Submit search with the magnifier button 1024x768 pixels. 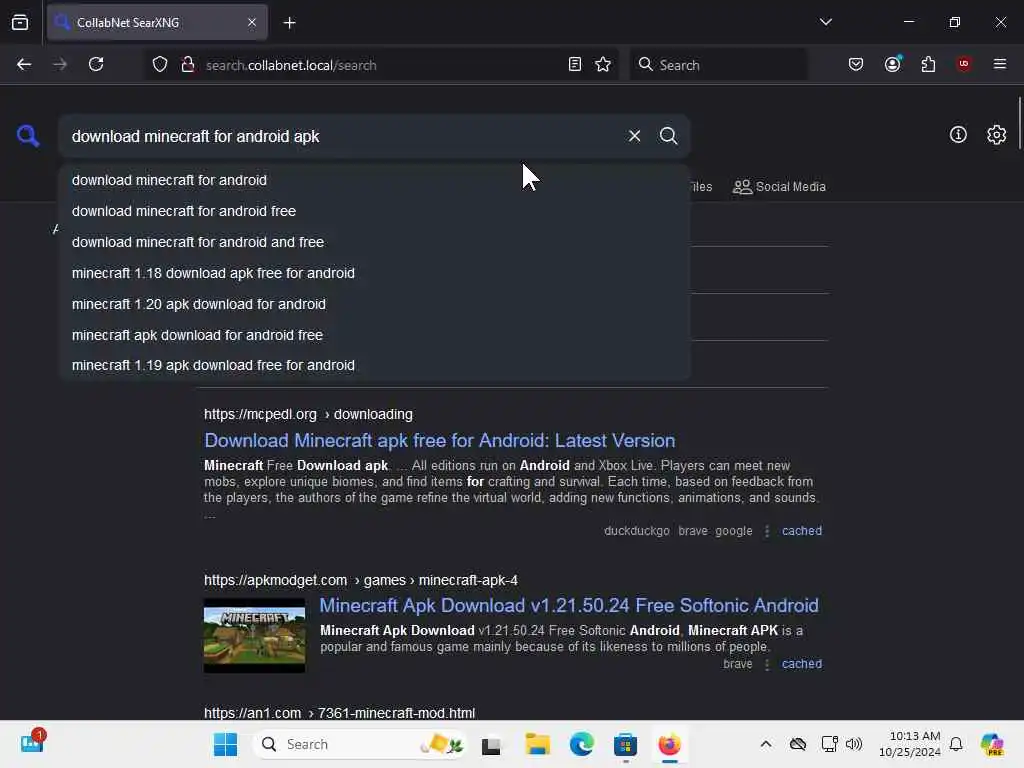coord(668,136)
